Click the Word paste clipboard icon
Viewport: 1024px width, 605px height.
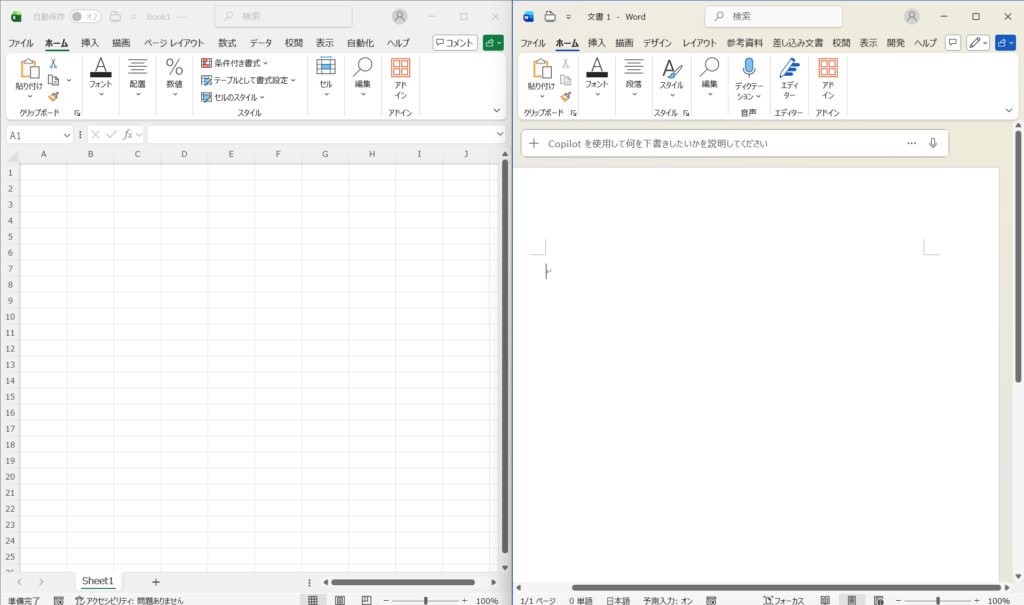pos(542,68)
